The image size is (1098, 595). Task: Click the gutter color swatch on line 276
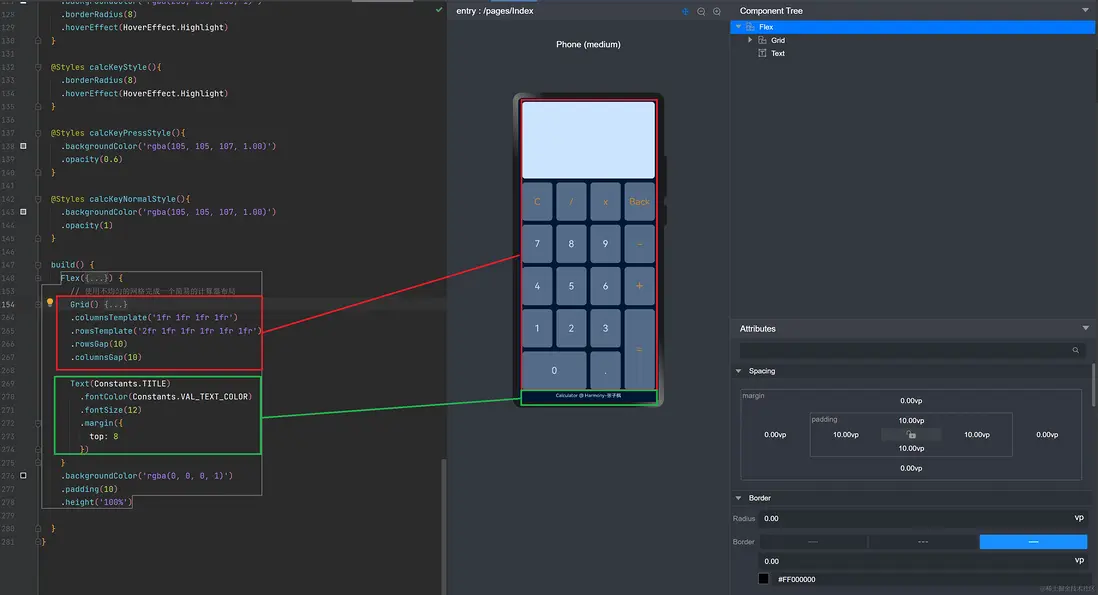click(23, 476)
